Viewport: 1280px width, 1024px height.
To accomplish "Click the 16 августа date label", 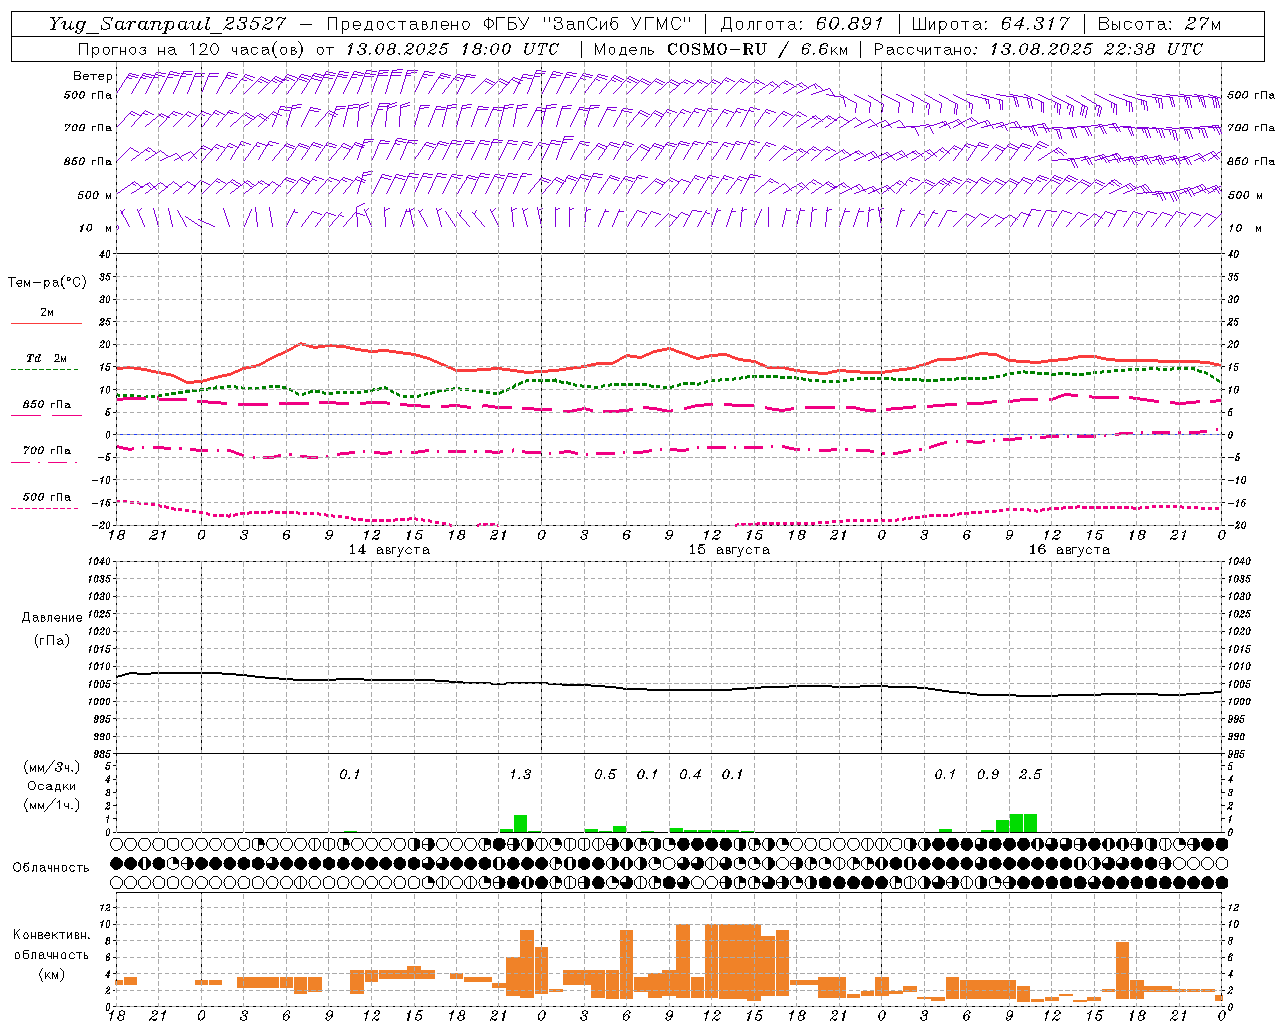I will click(1069, 550).
